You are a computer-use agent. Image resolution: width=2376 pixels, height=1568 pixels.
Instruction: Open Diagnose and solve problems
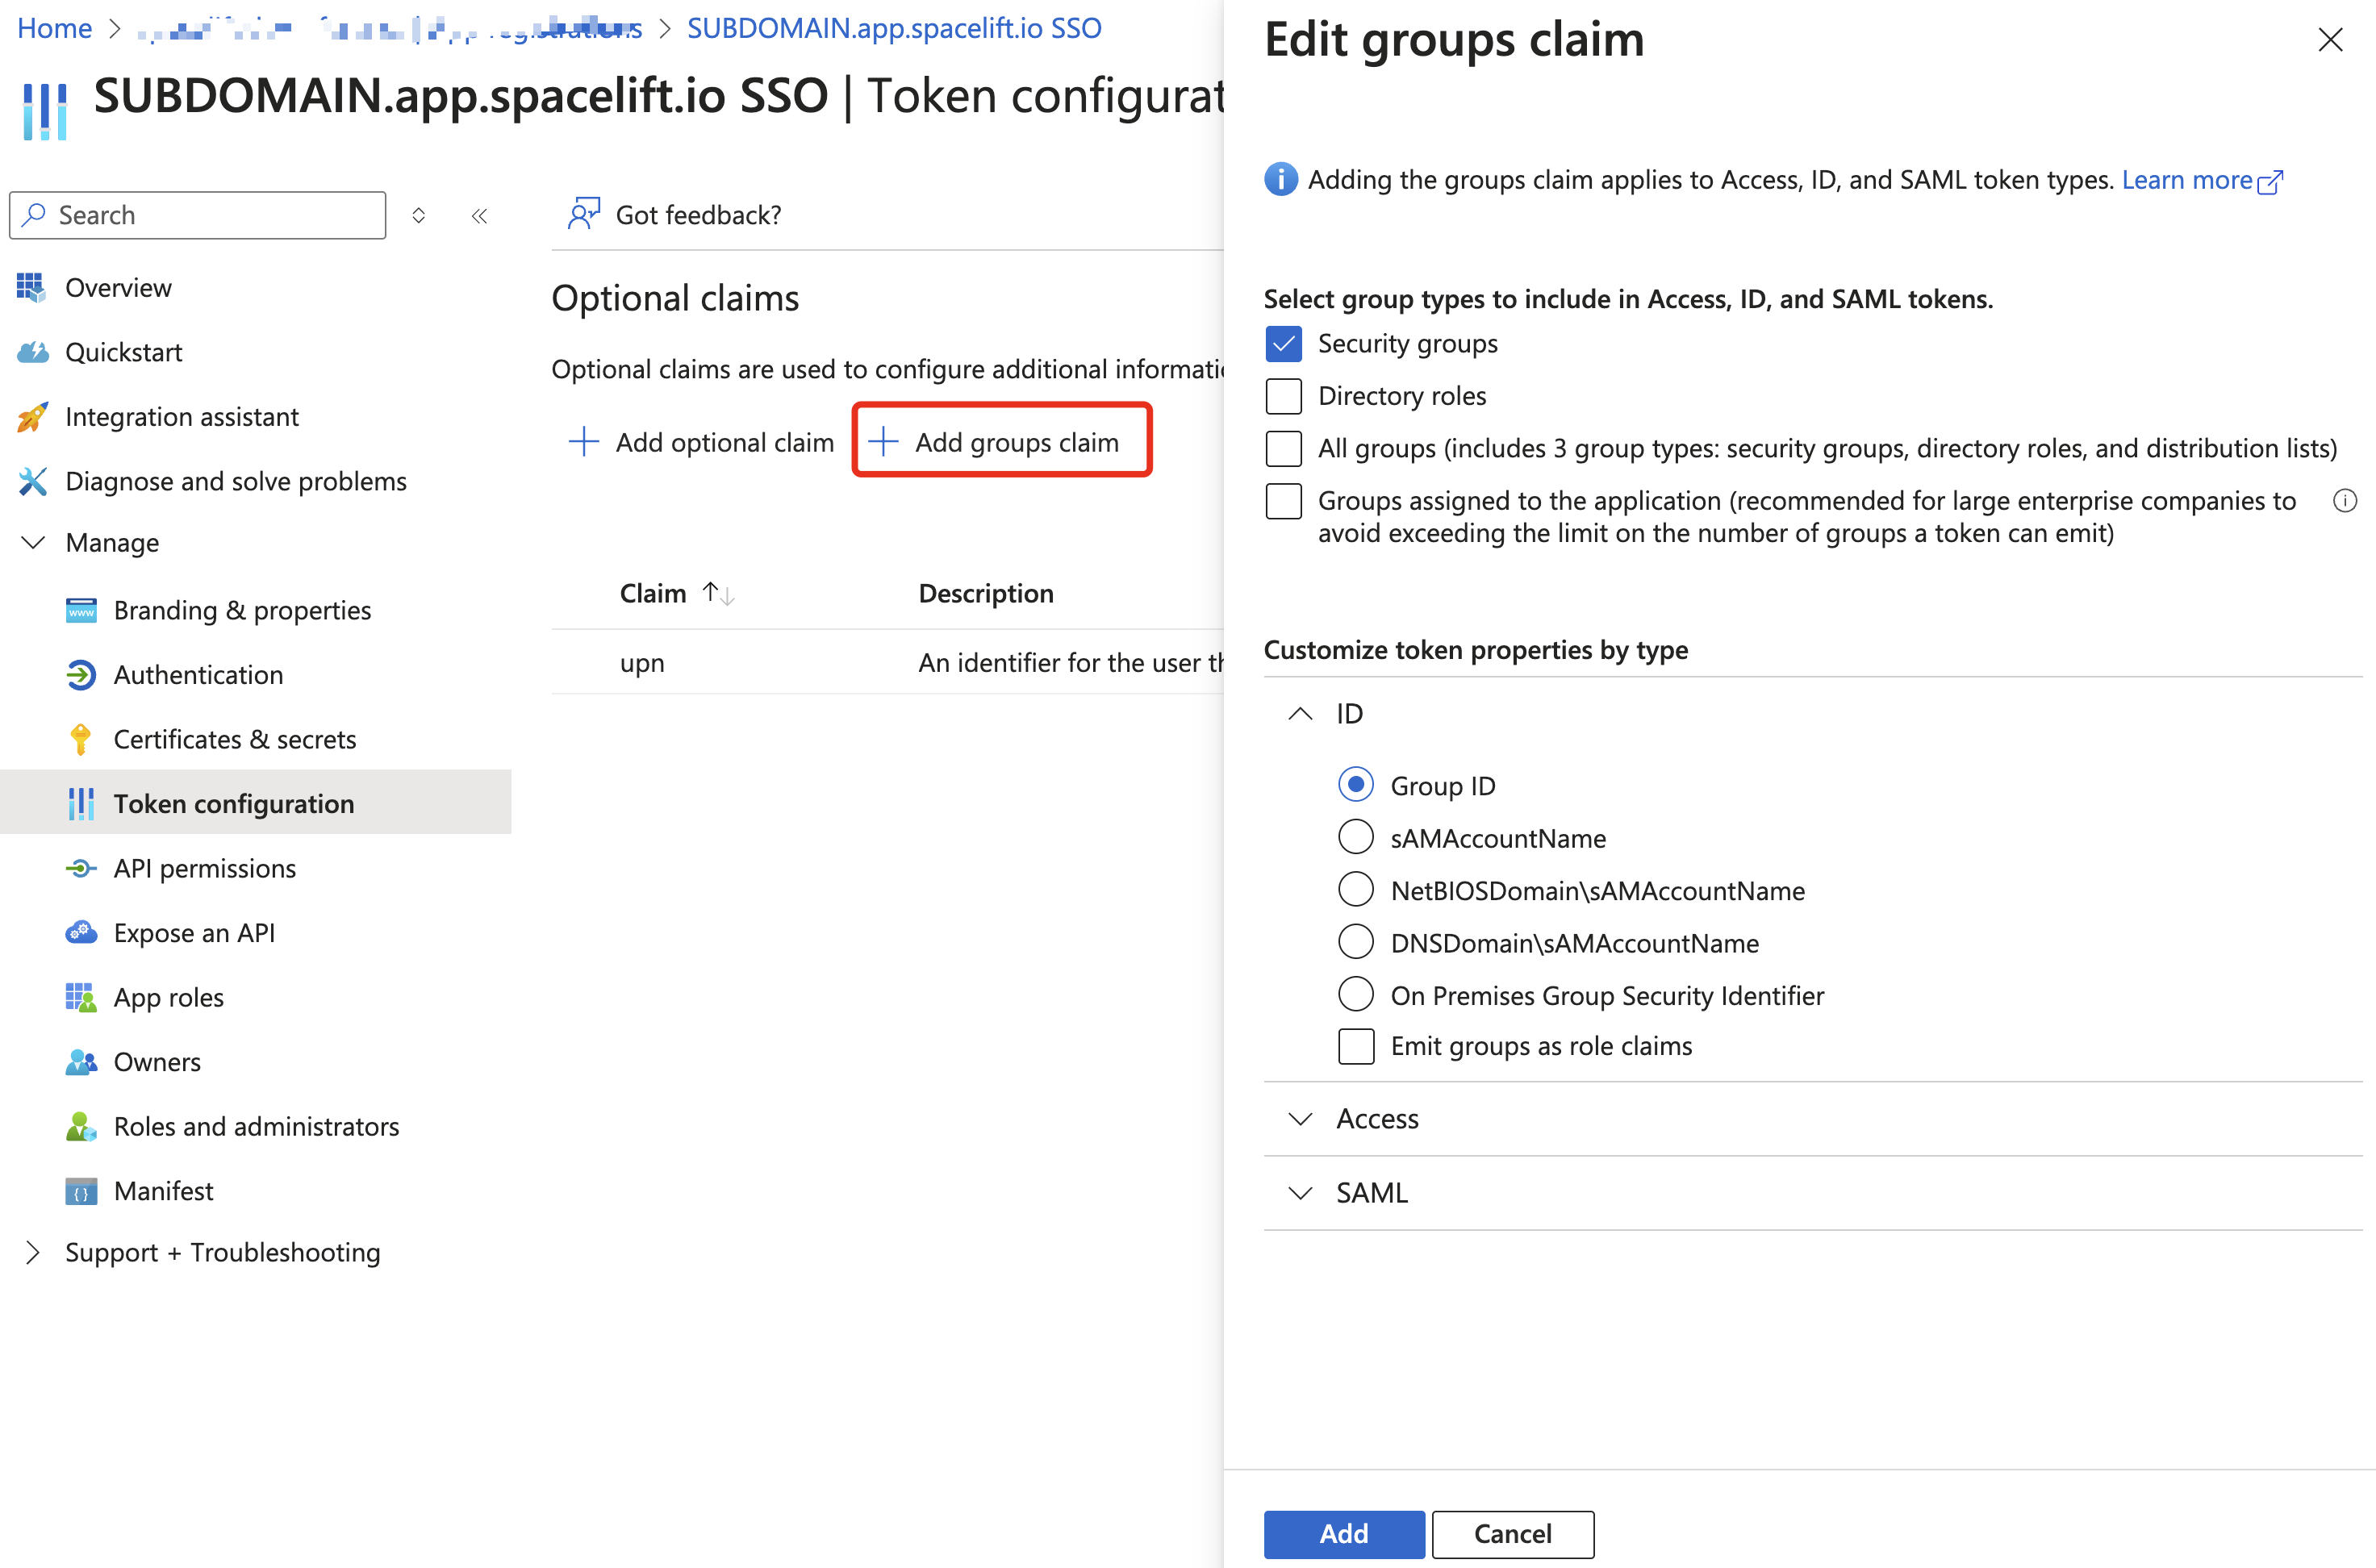[236, 481]
